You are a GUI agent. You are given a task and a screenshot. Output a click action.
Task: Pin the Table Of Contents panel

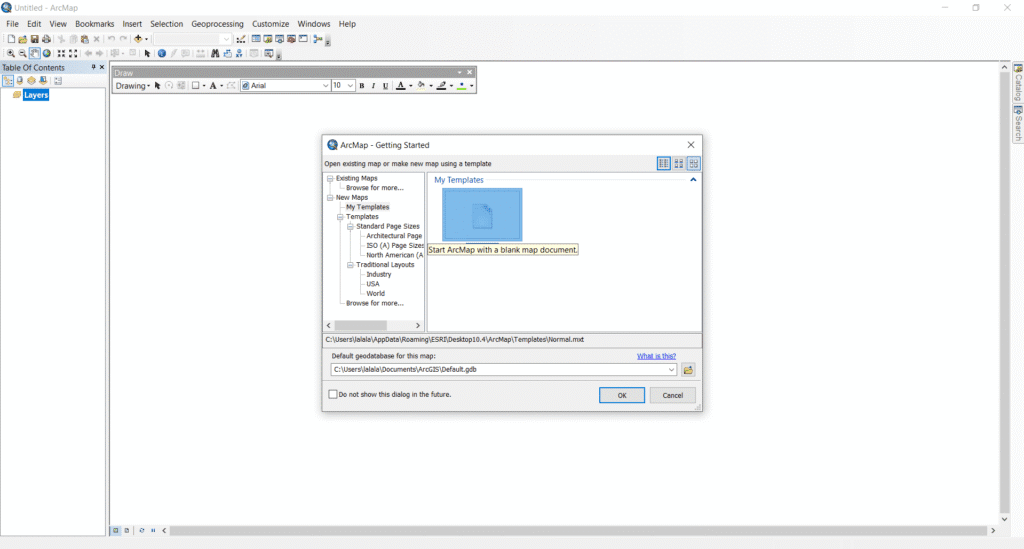click(x=93, y=67)
